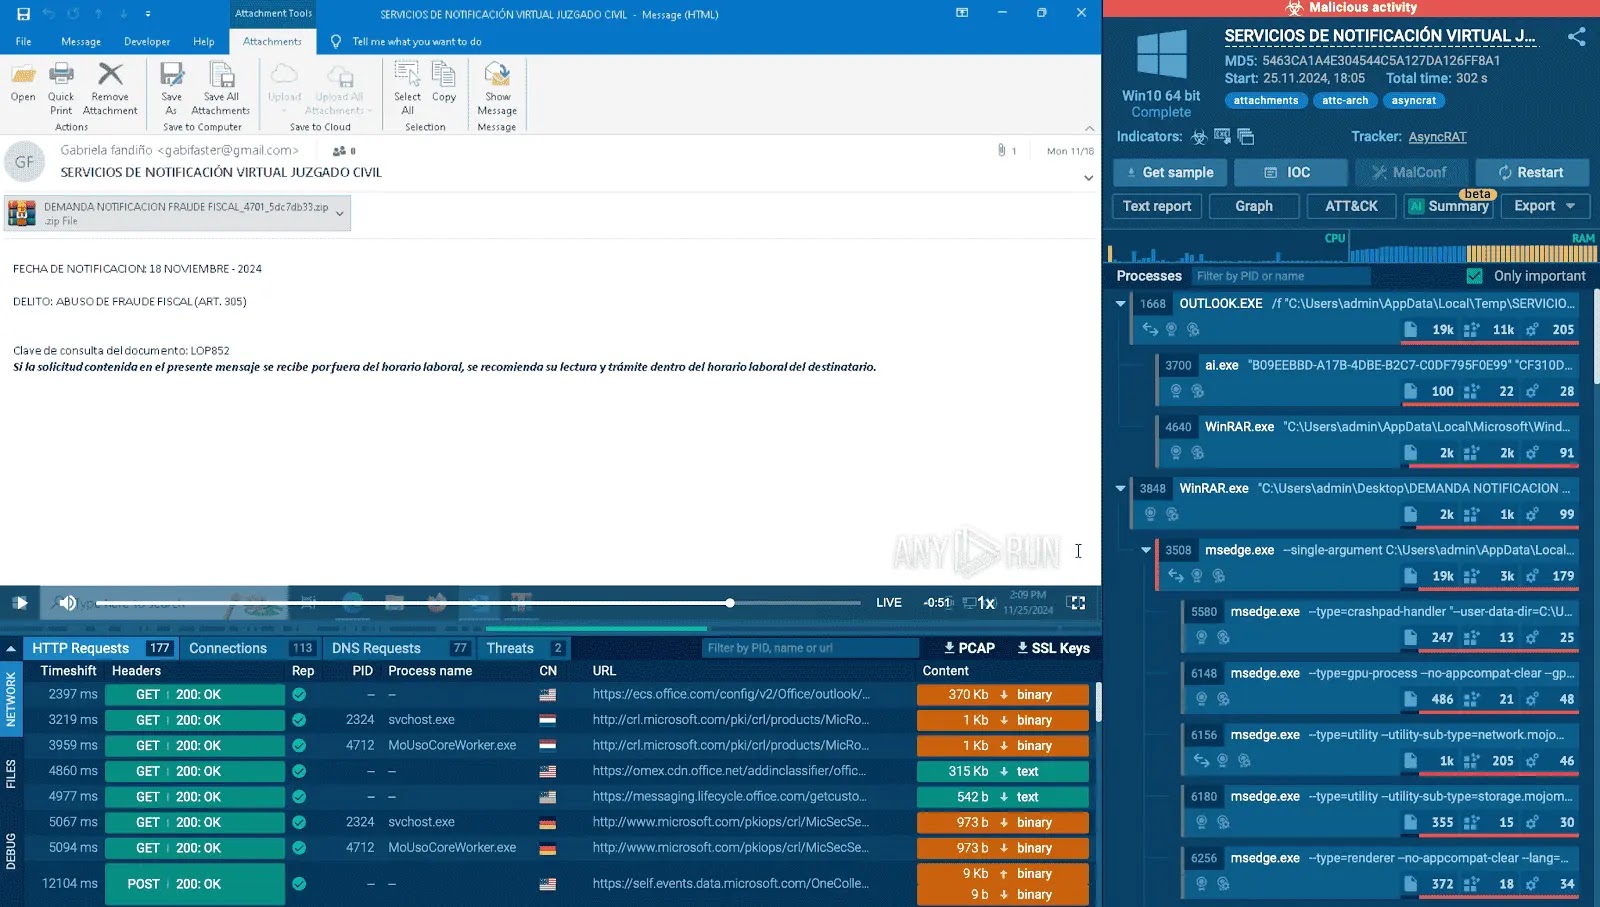Collapse the msedge.exe 3508 process subtree
This screenshot has height=907, width=1600.
click(1146, 550)
